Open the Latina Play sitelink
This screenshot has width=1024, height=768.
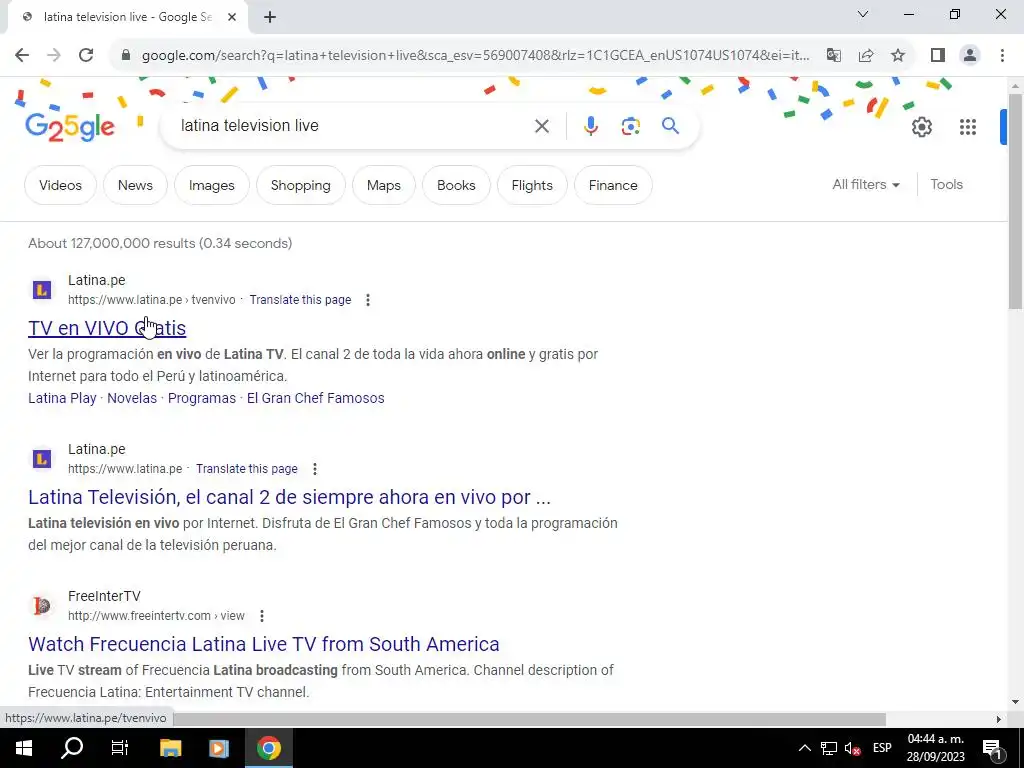(62, 398)
